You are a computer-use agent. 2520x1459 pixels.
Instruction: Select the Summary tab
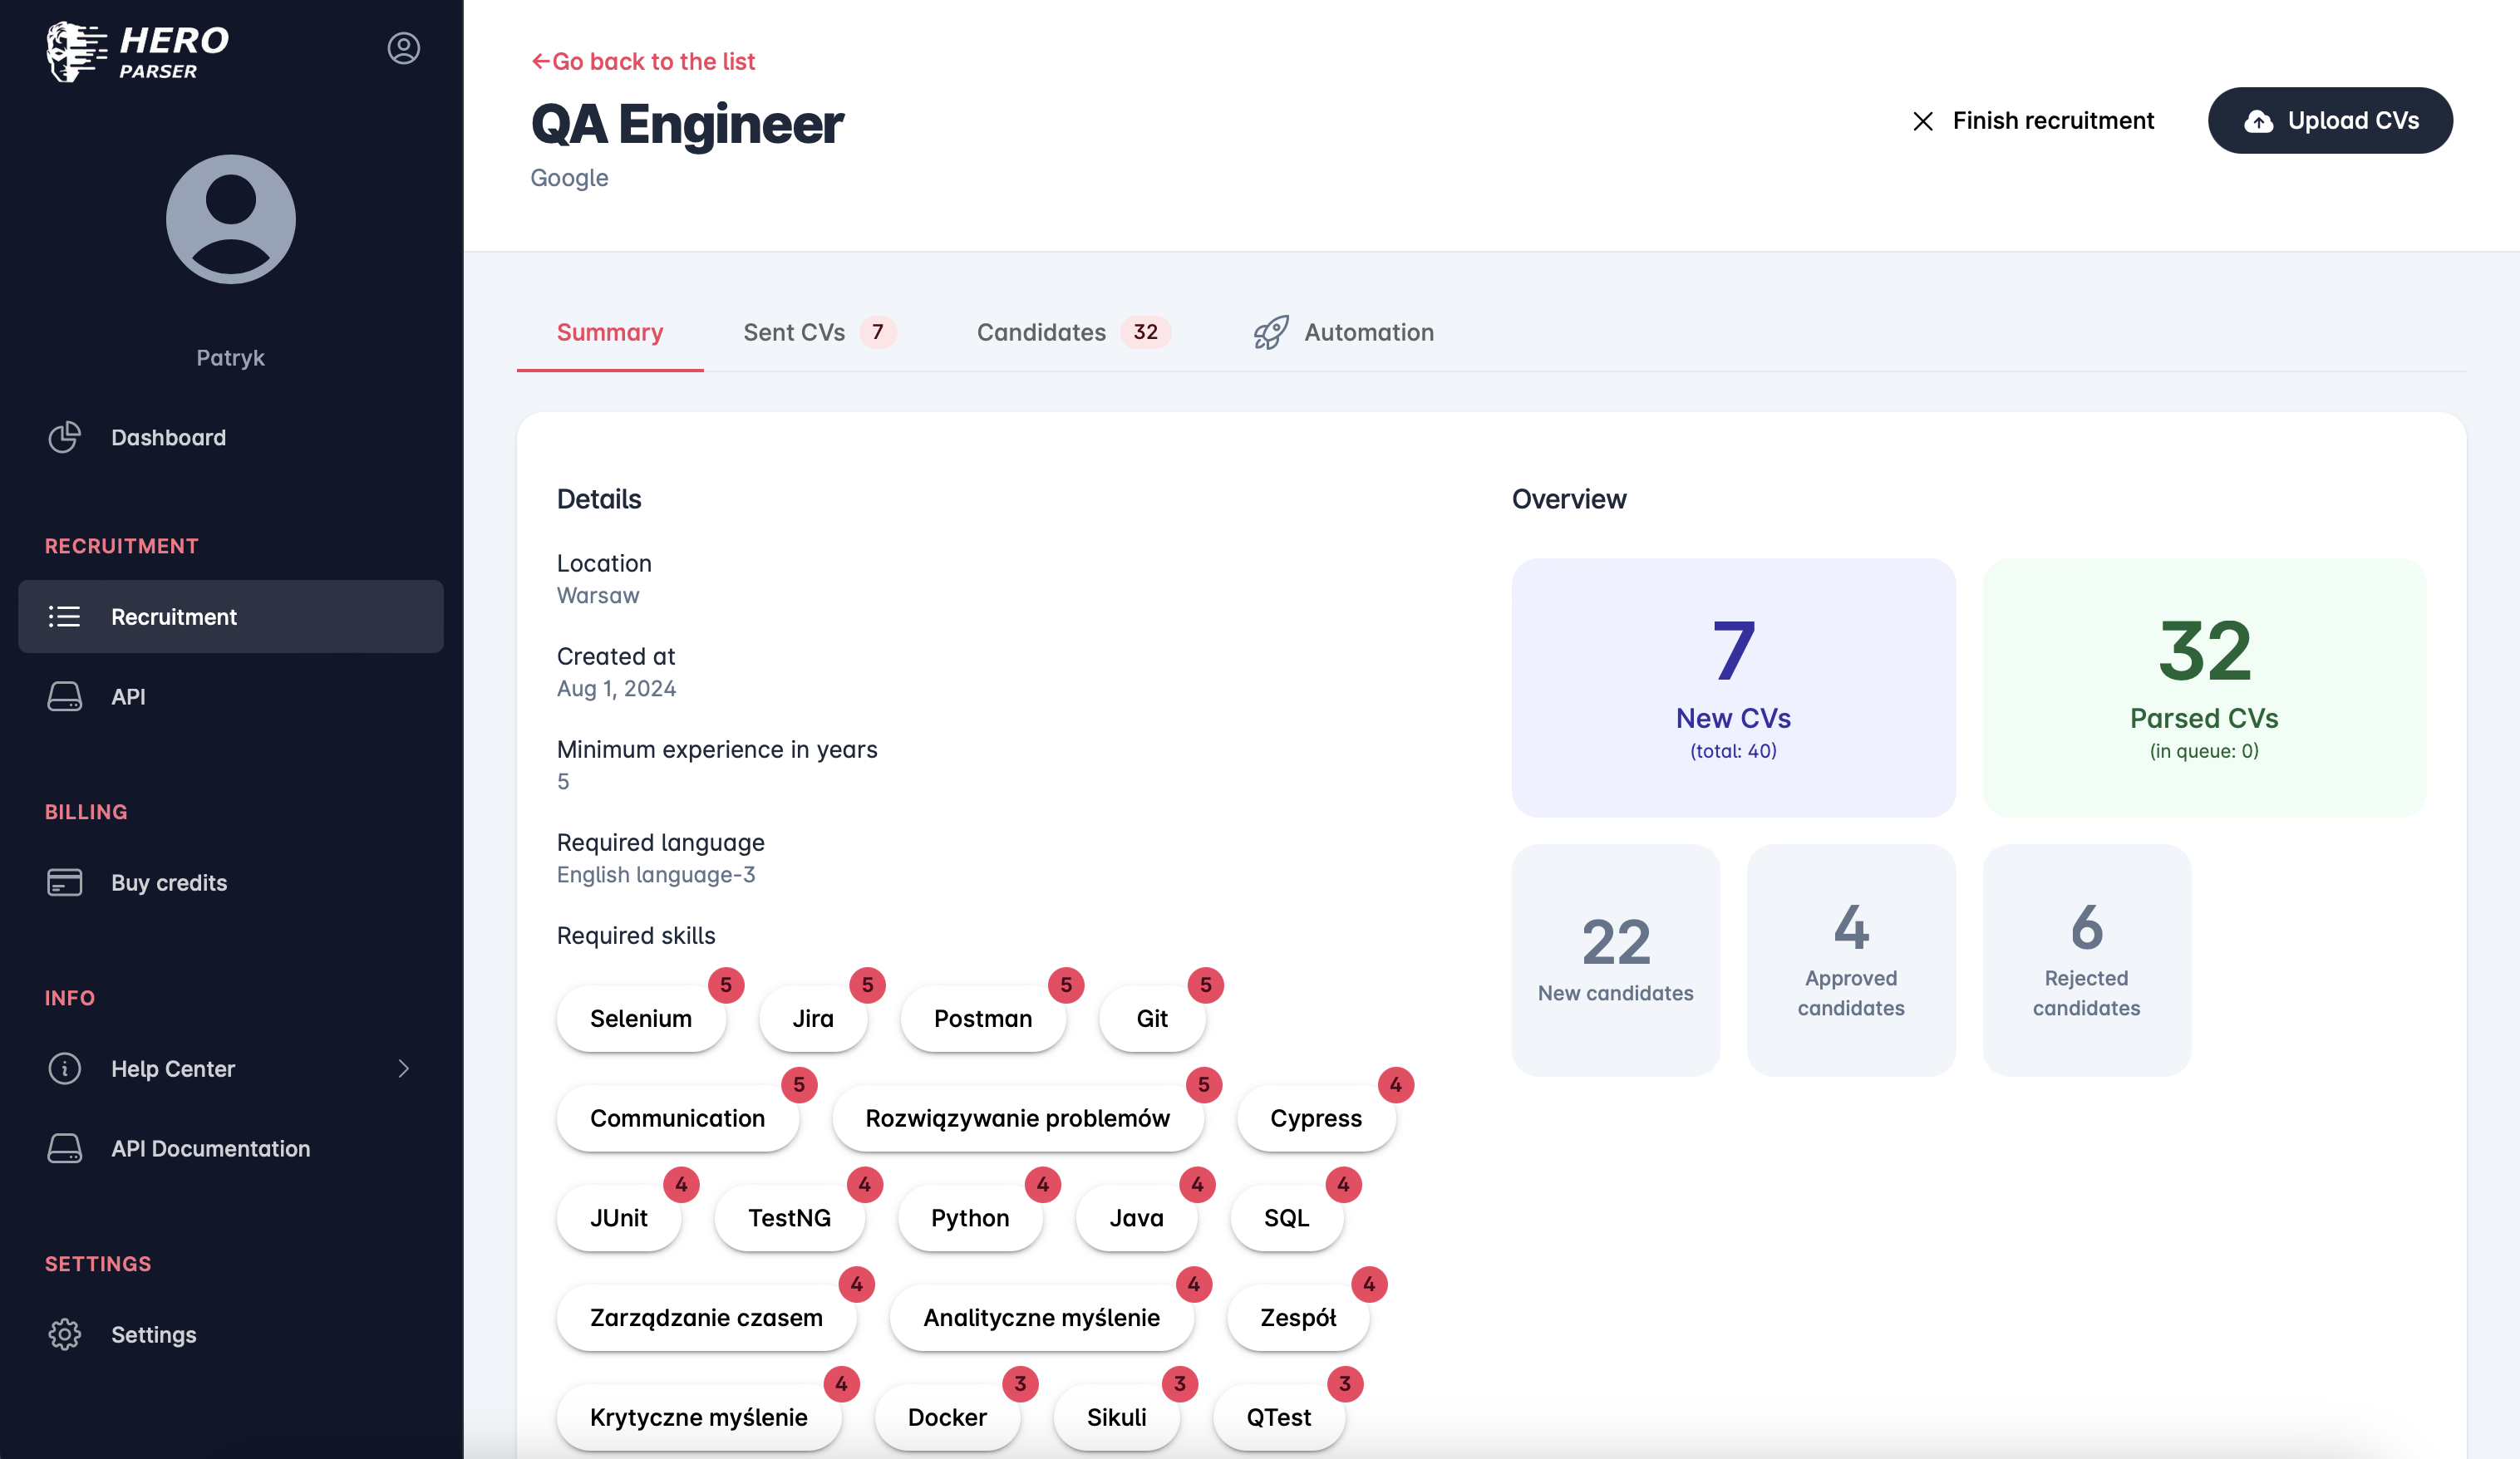click(x=609, y=332)
